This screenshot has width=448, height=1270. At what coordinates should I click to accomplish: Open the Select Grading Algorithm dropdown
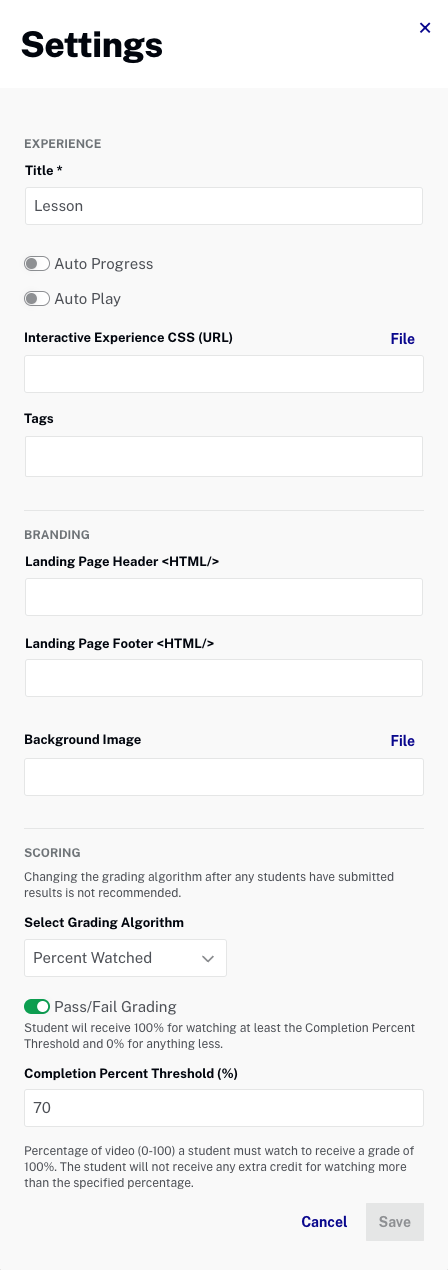pos(125,958)
